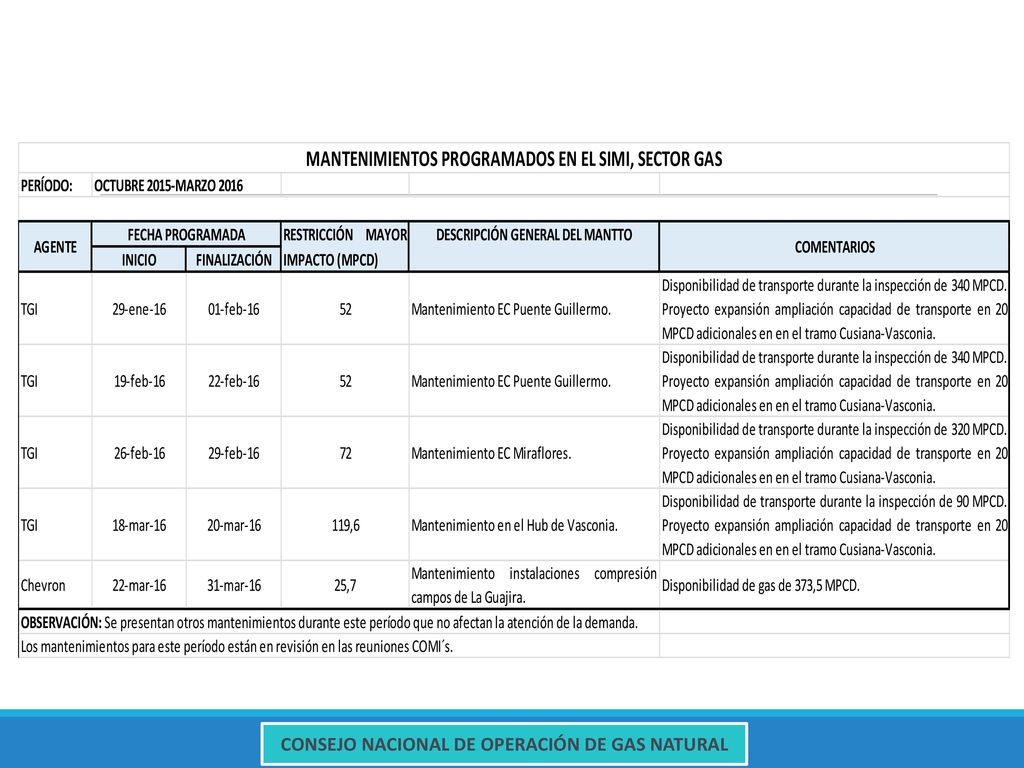Select the start date 18-mar-16
Viewport: 1024px width, 768px height.
point(139,525)
